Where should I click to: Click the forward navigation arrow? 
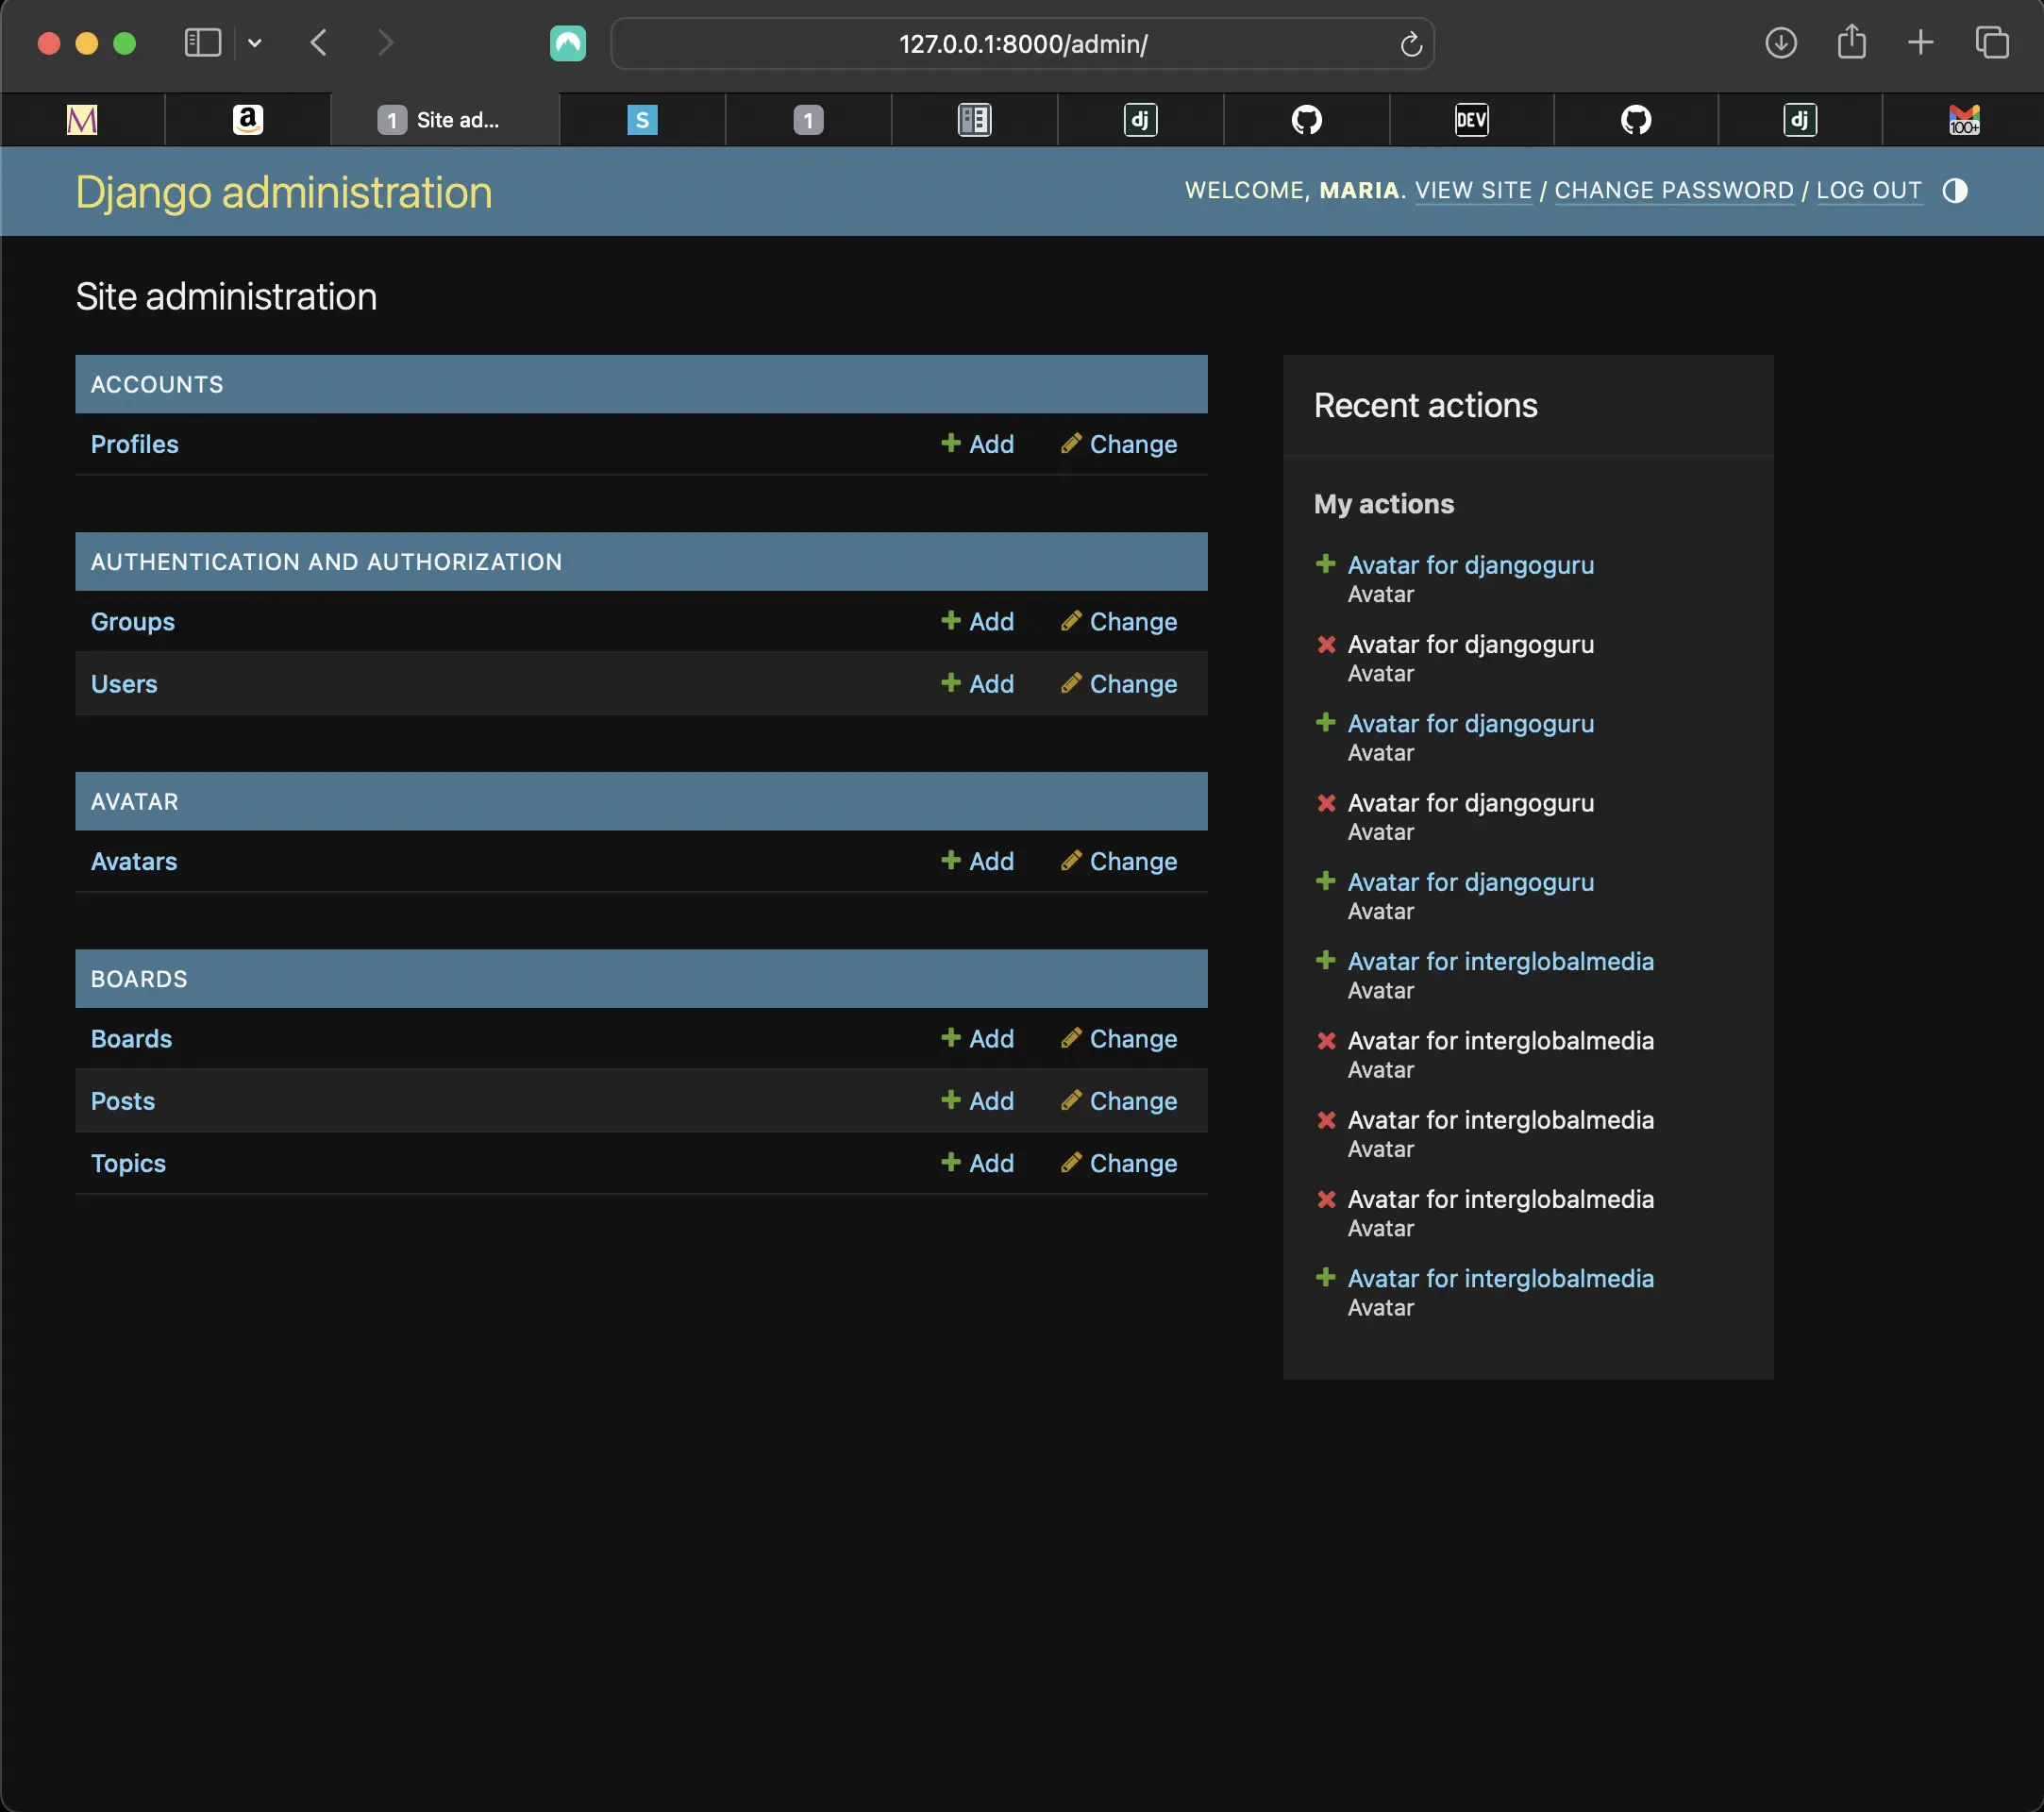click(x=385, y=43)
